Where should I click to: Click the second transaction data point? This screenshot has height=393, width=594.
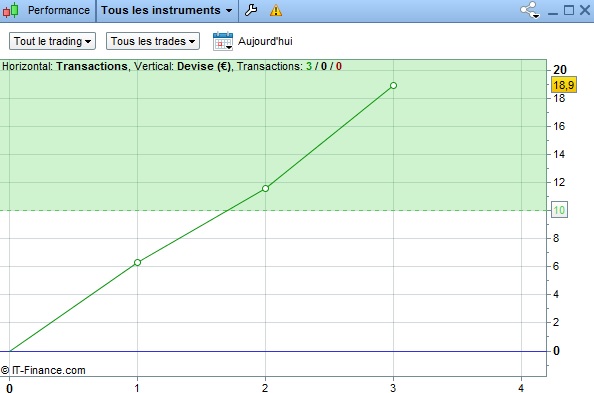(x=266, y=188)
